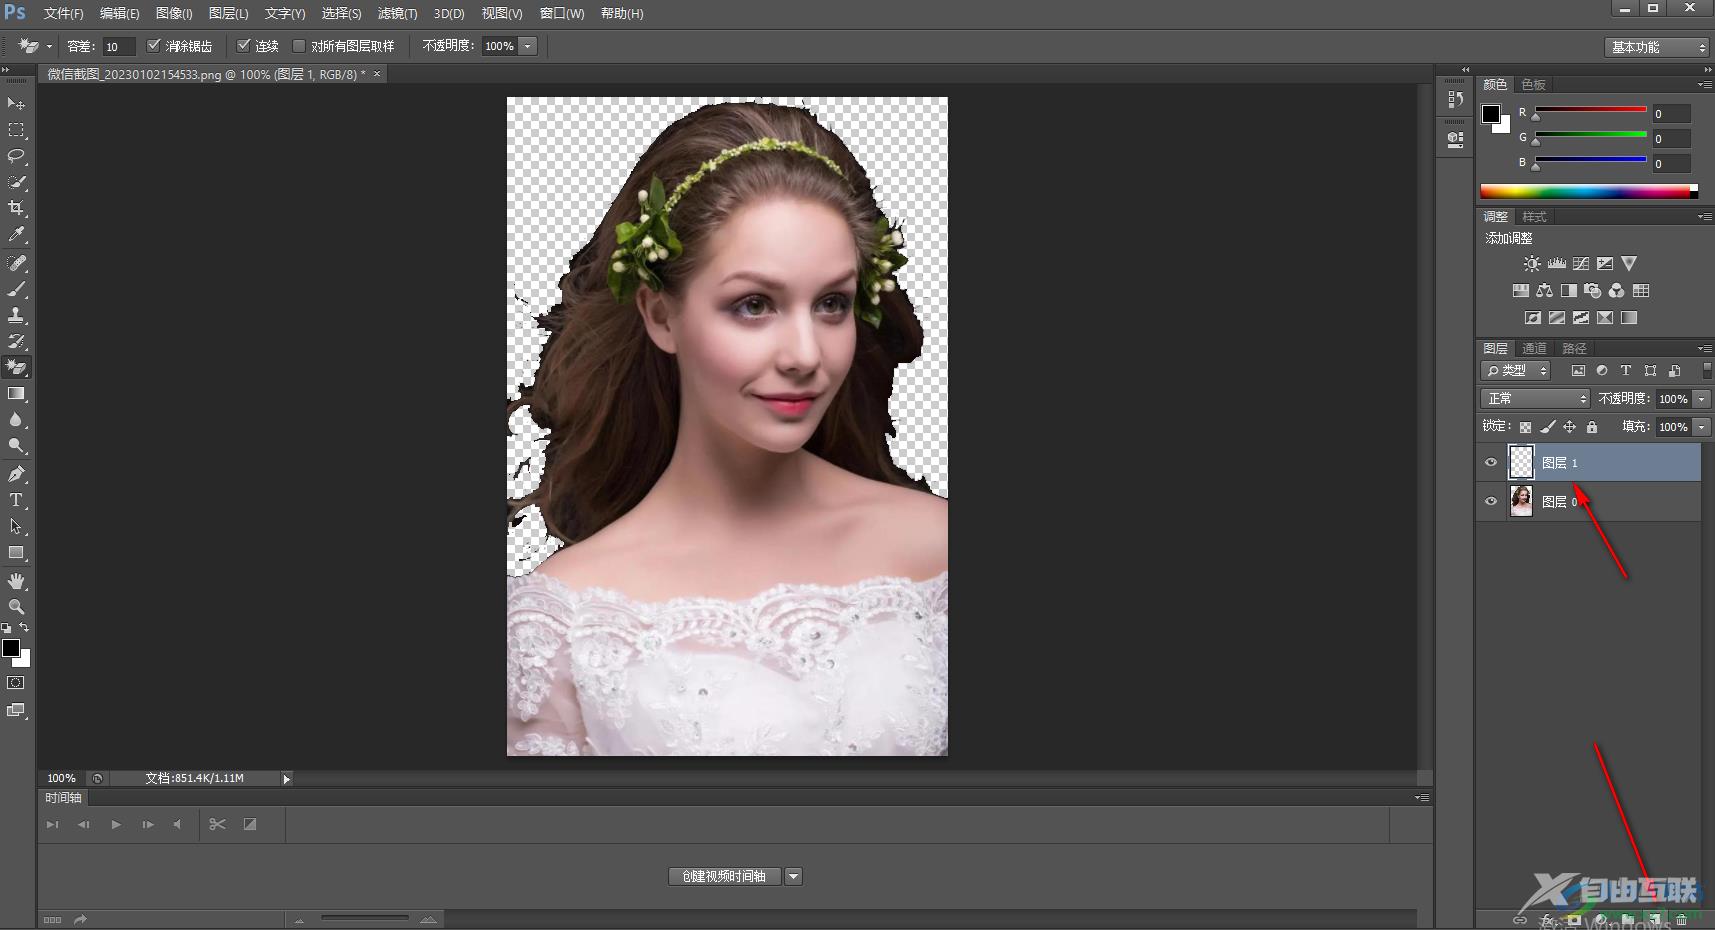This screenshot has height=930, width=1715.
Task: Select the Hand tool
Action: (16, 581)
